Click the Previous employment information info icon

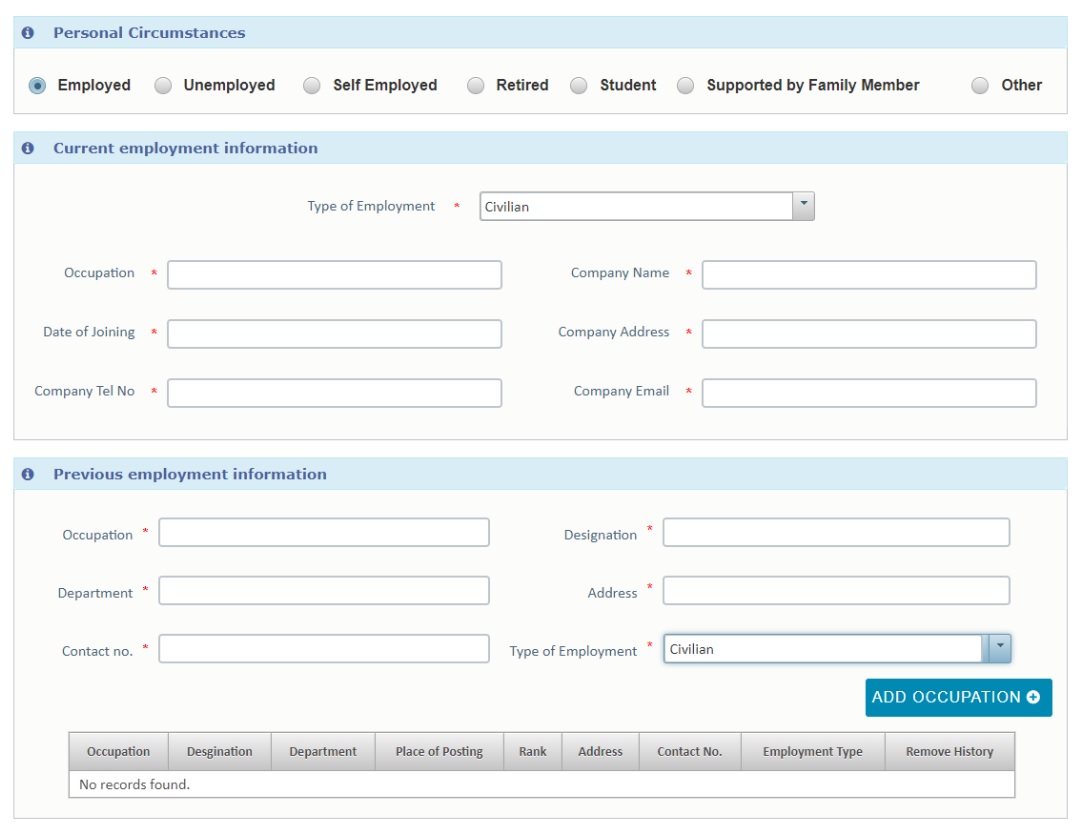(x=28, y=475)
